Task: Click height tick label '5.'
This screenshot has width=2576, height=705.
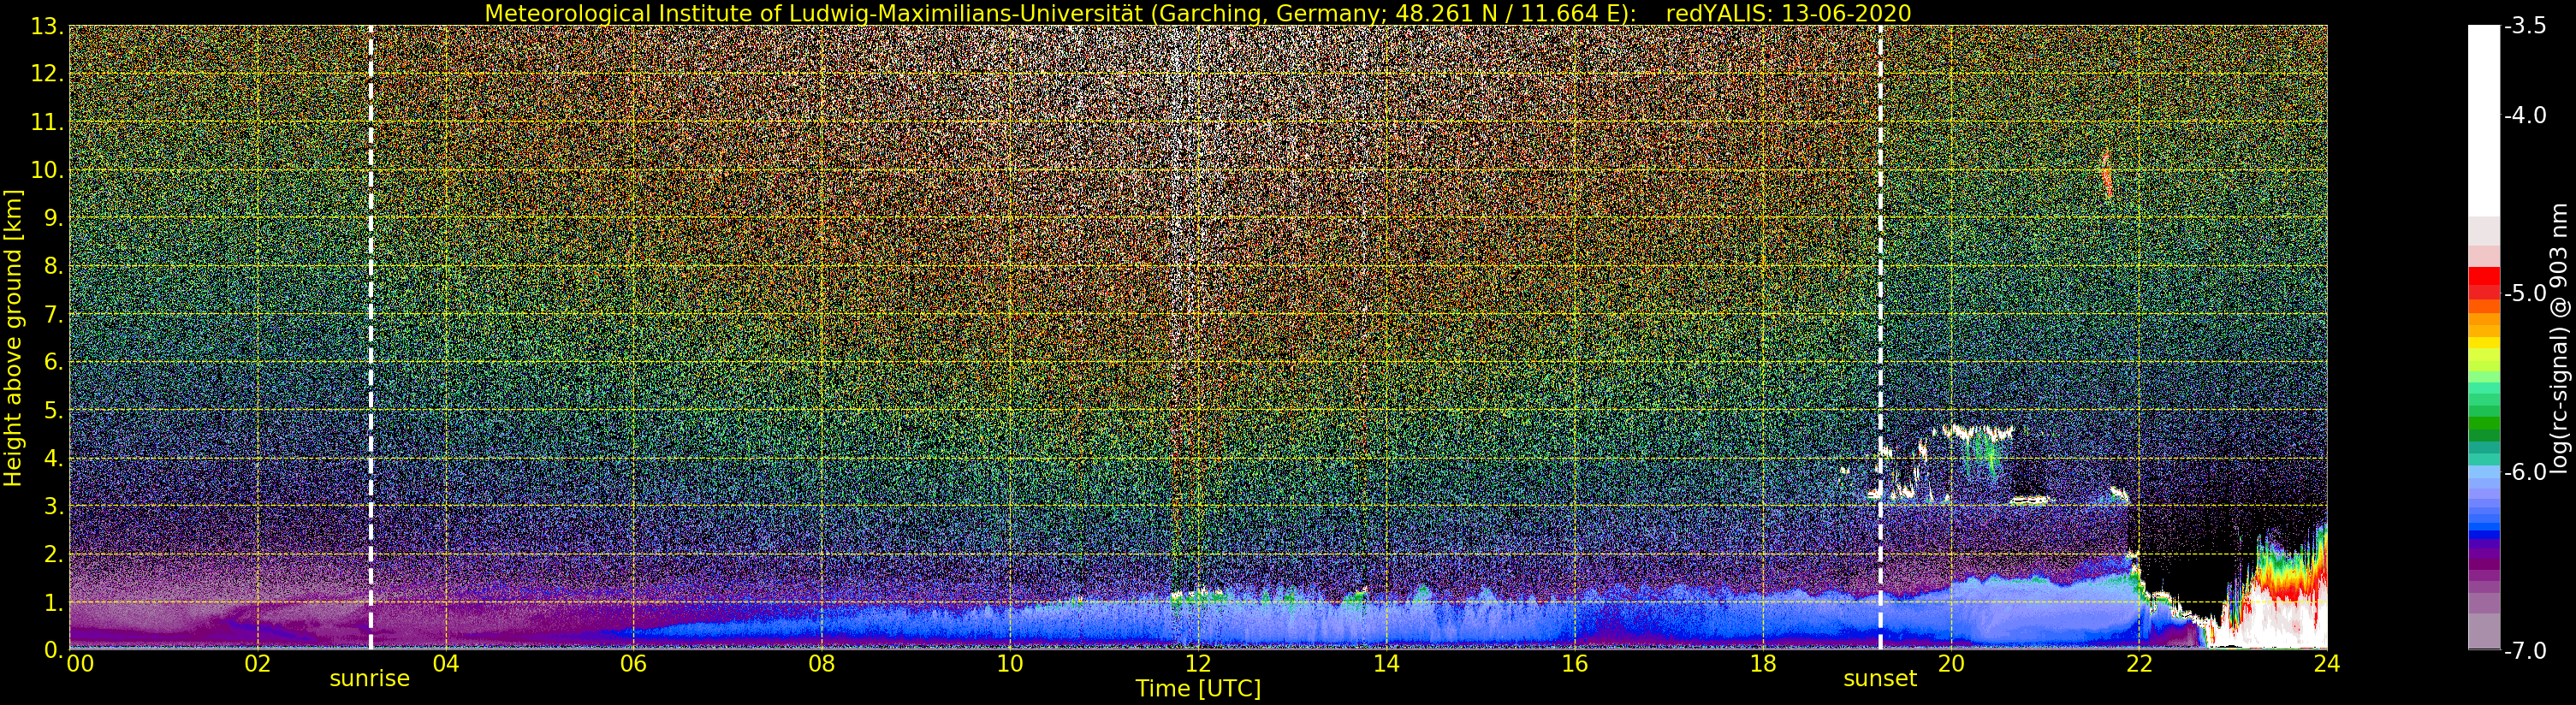Action: coord(53,410)
